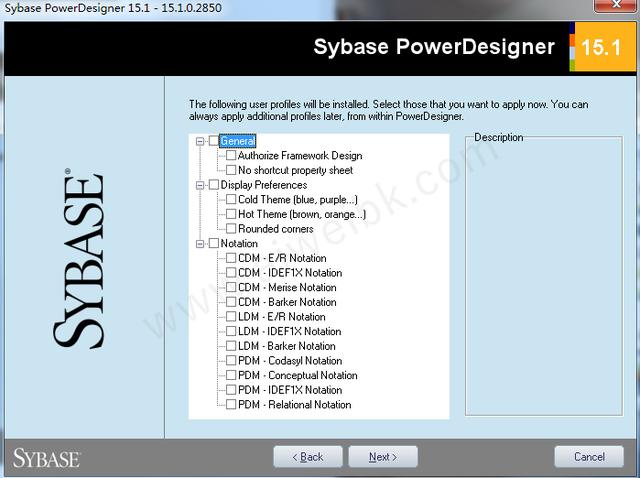Viewport: 640px width, 478px height.
Task: Tick the General profile checkbox
Action: (x=214, y=141)
